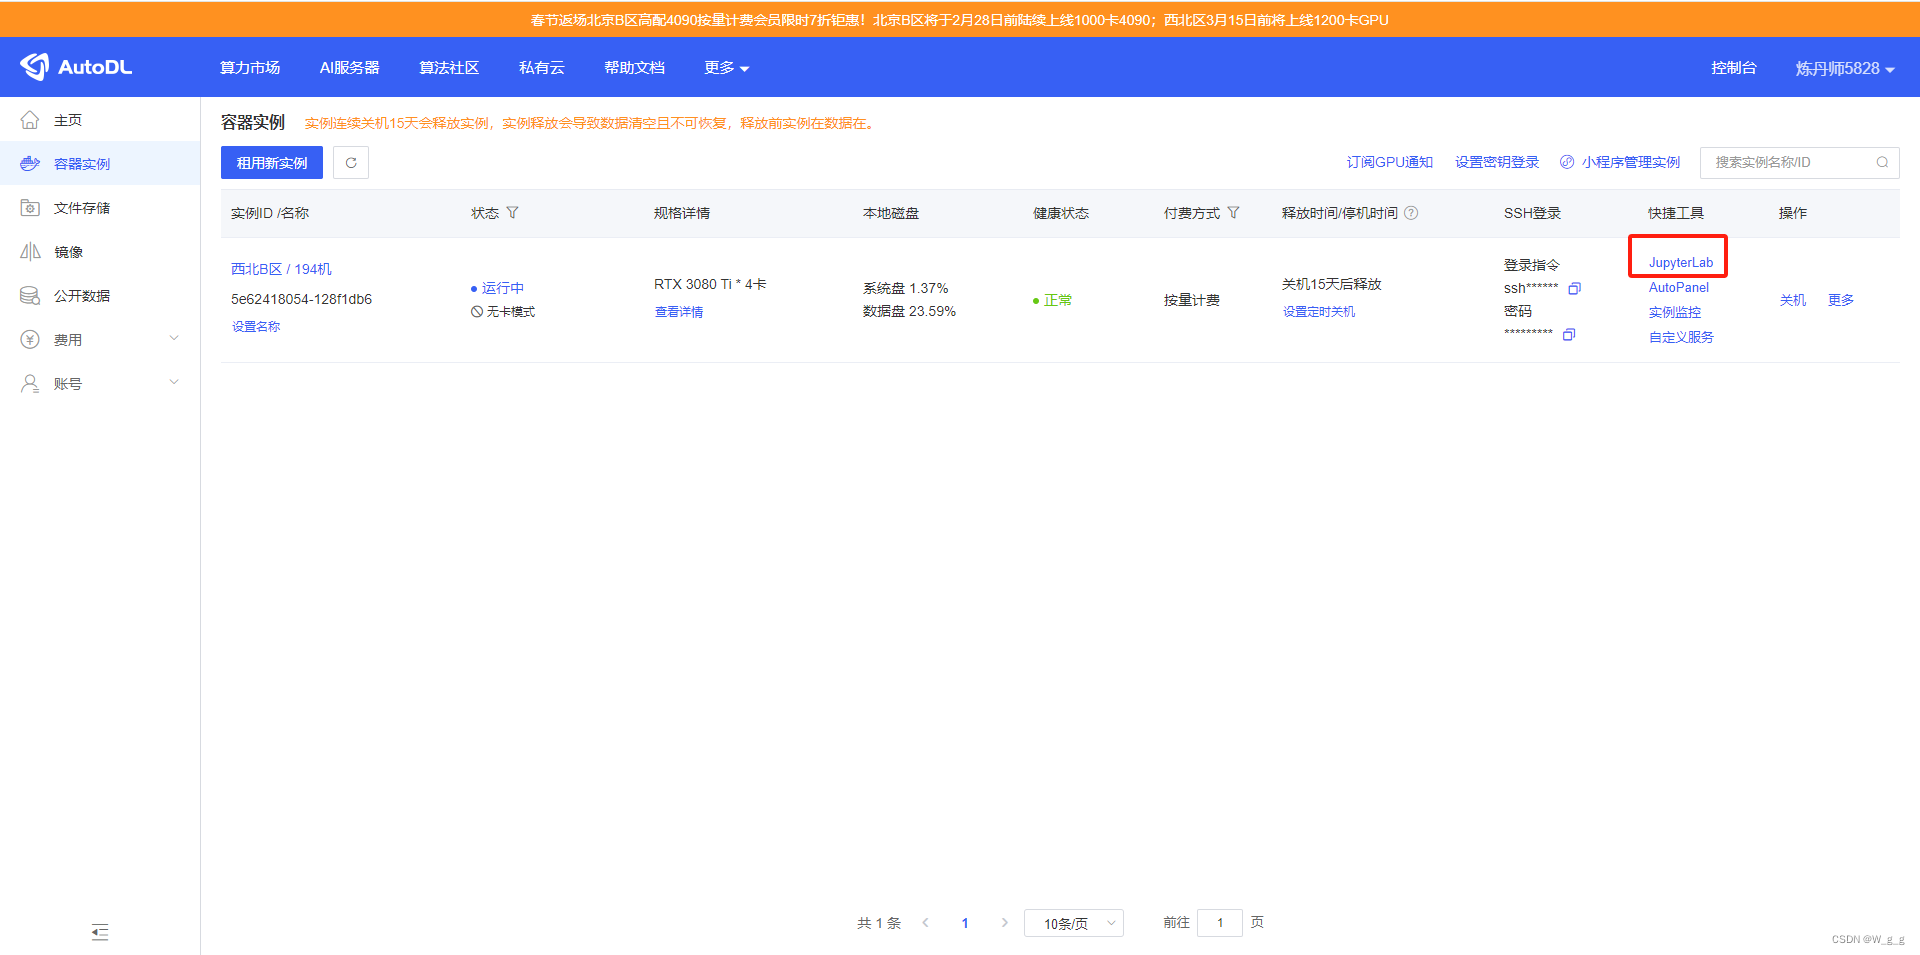The width and height of the screenshot is (1920, 955).
Task: Open the 公开数据 public data sidebar icon
Action: coord(30,295)
